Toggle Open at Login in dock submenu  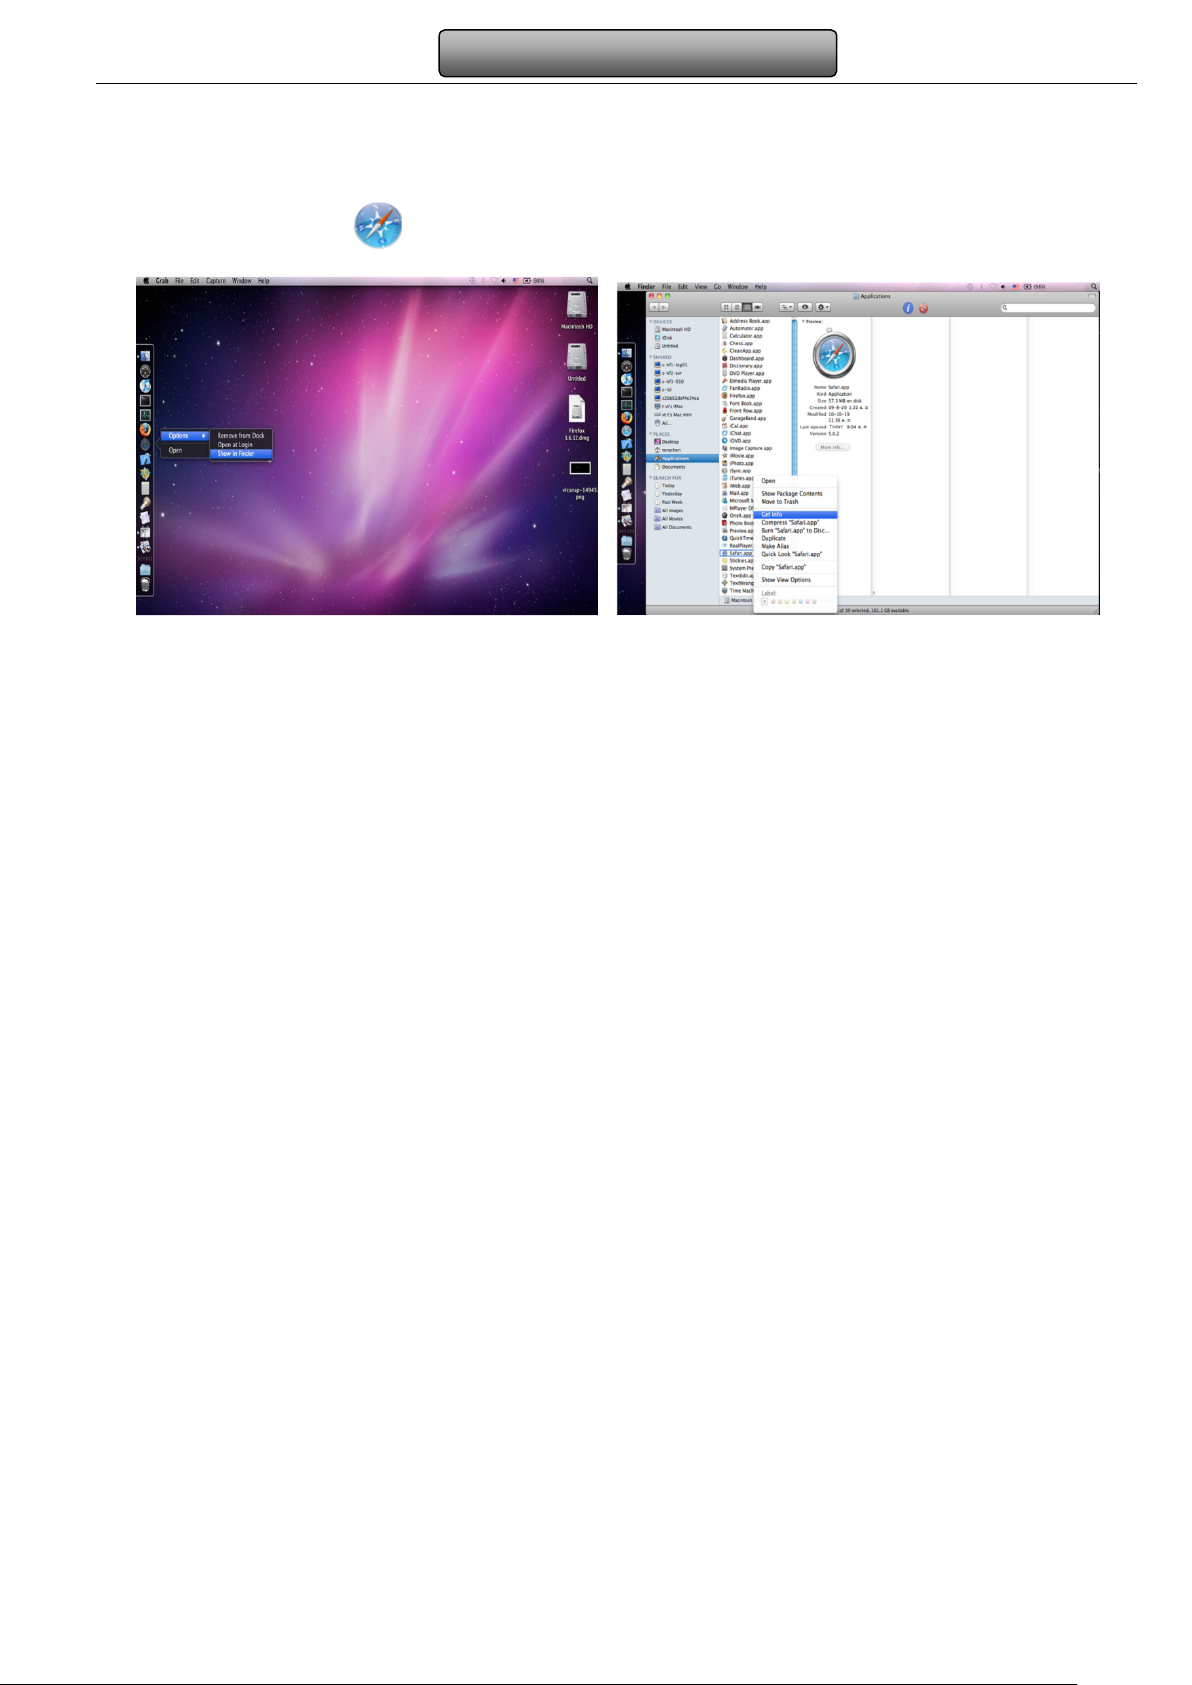click(x=235, y=445)
